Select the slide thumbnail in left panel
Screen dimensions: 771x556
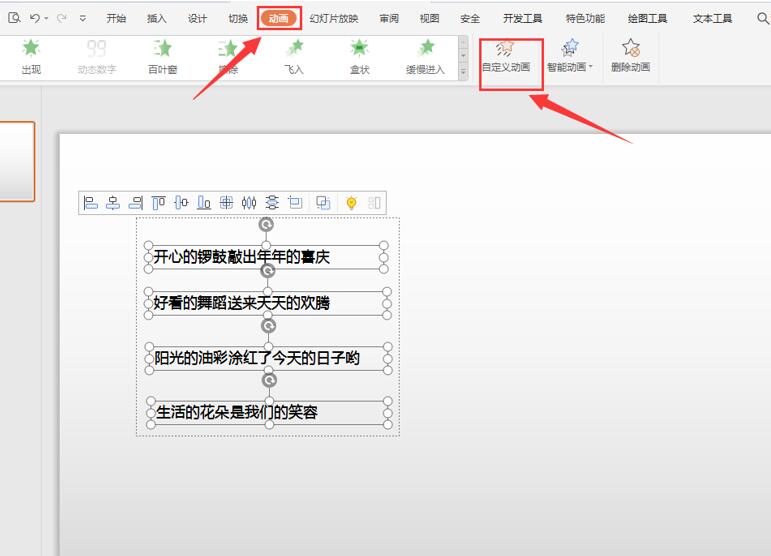click(17, 162)
